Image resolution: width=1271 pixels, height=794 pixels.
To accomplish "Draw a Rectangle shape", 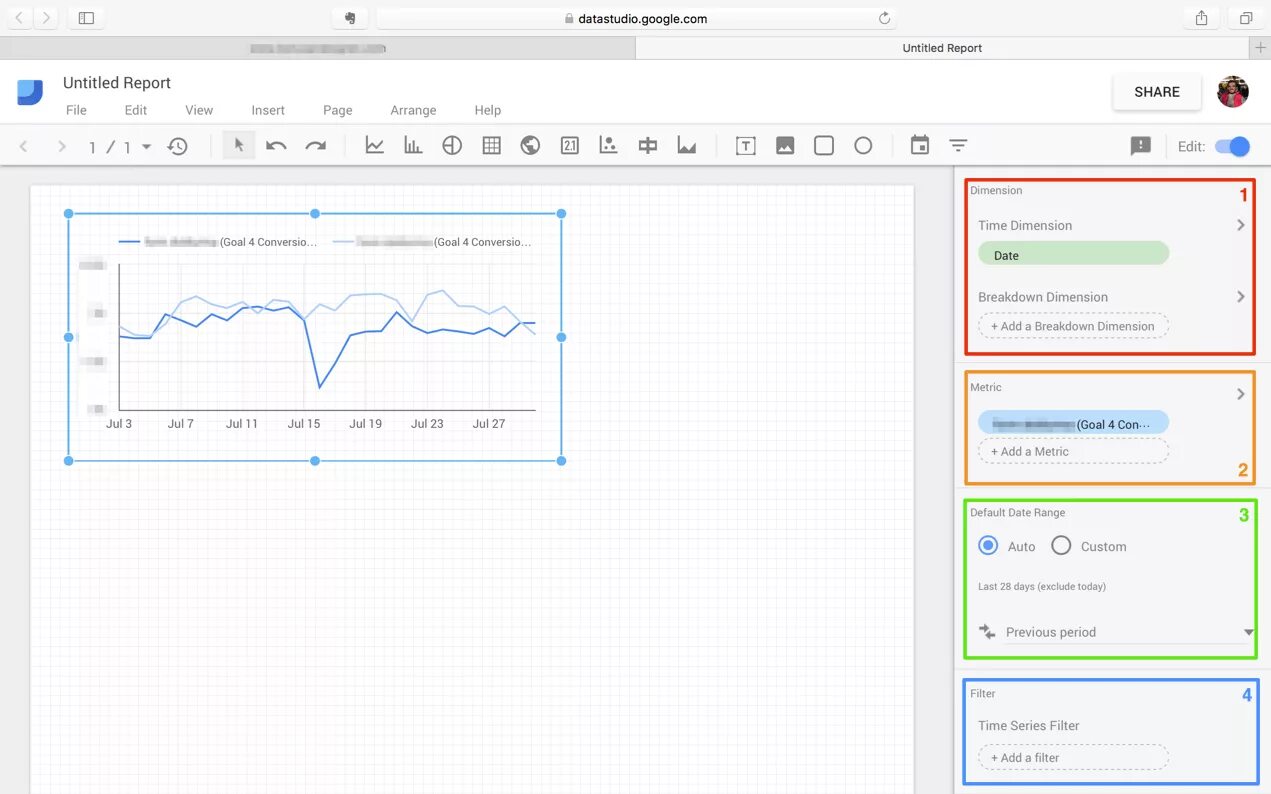I will click(x=824, y=146).
